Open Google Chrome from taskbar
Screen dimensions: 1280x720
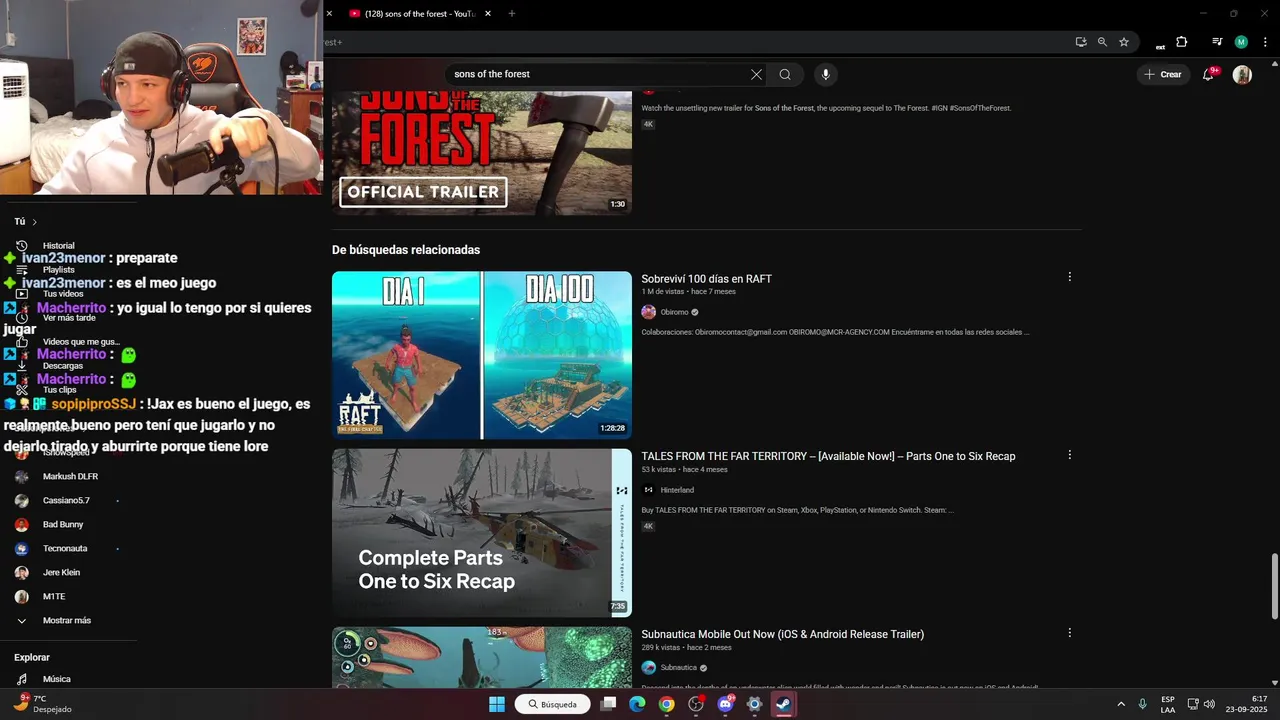(667, 704)
